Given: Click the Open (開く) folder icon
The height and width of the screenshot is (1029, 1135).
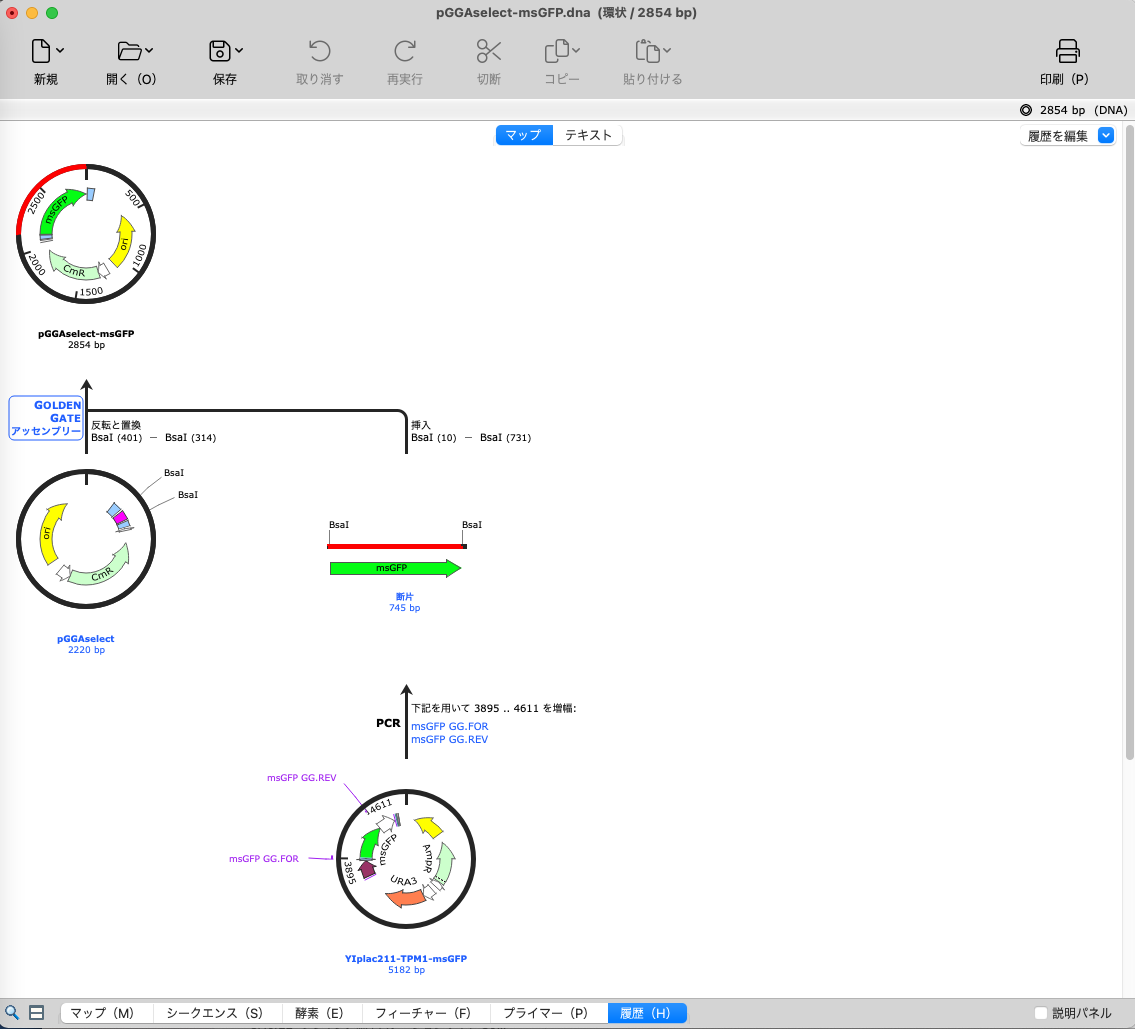Looking at the screenshot, I should tap(128, 51).
